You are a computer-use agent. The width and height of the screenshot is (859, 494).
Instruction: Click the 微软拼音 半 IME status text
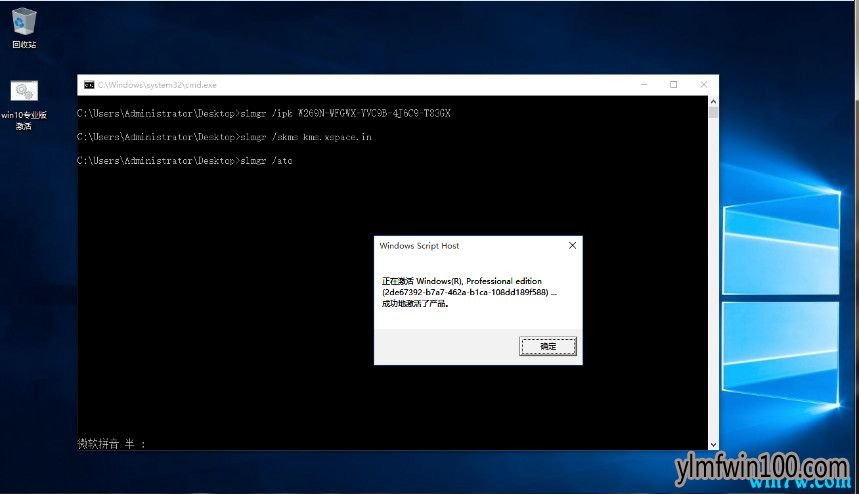tap(112, 444)
